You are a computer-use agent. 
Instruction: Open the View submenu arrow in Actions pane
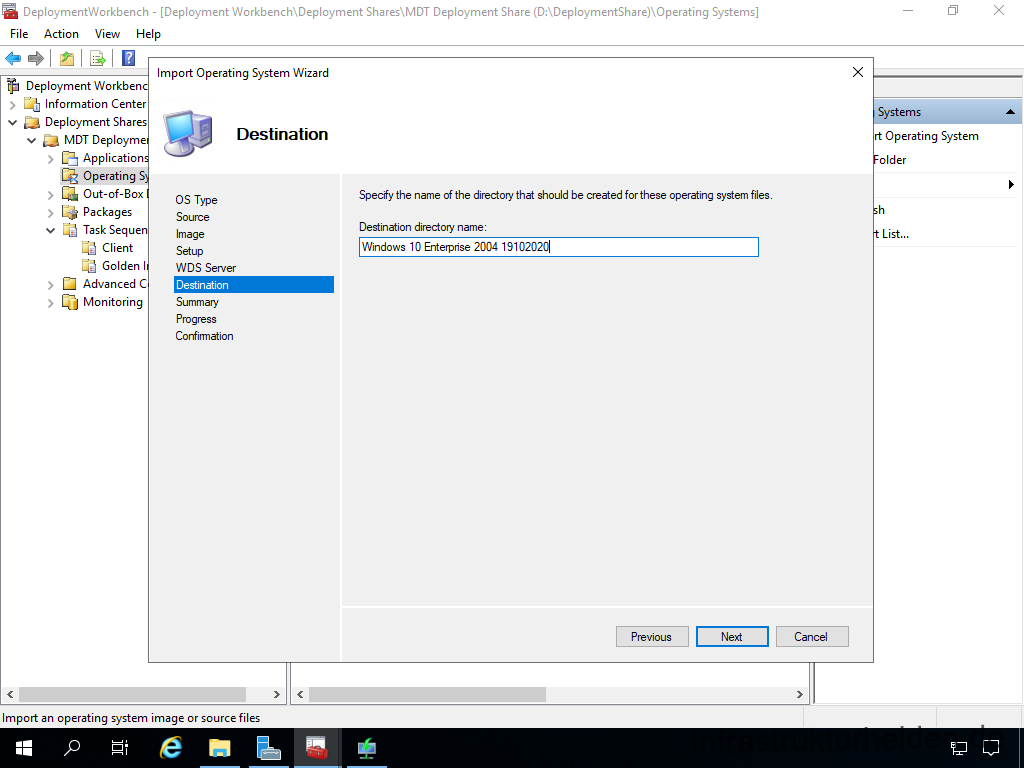point(1011,185)
